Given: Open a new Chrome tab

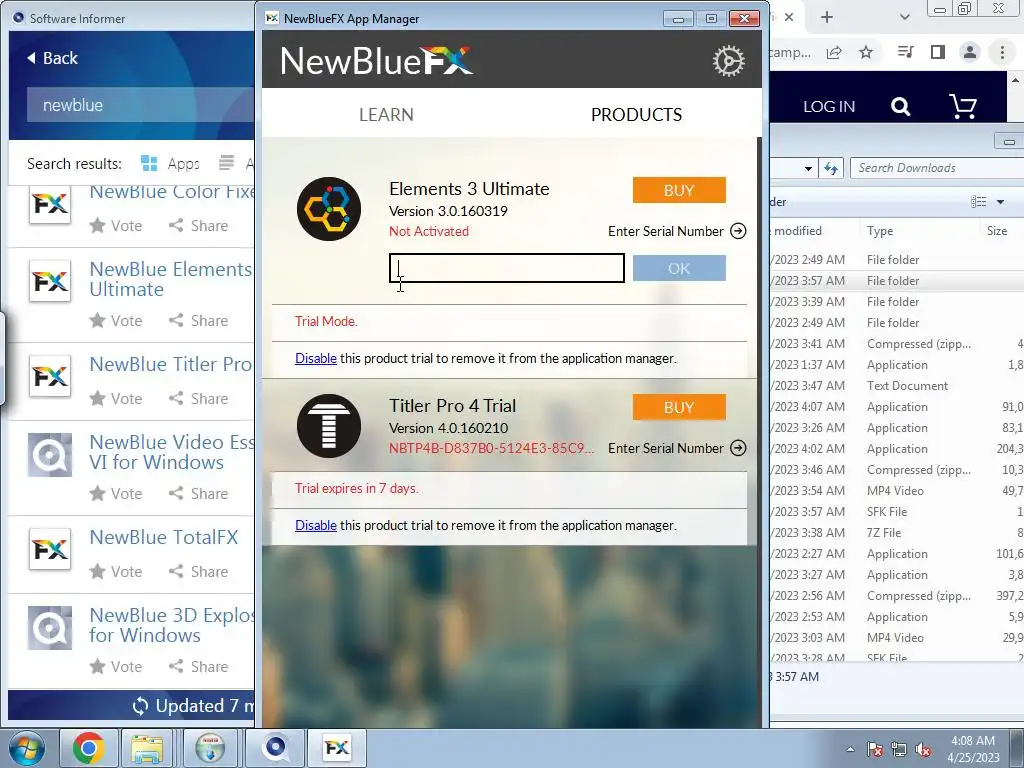Looking at the screenshot, I should (x=827, y=17).
